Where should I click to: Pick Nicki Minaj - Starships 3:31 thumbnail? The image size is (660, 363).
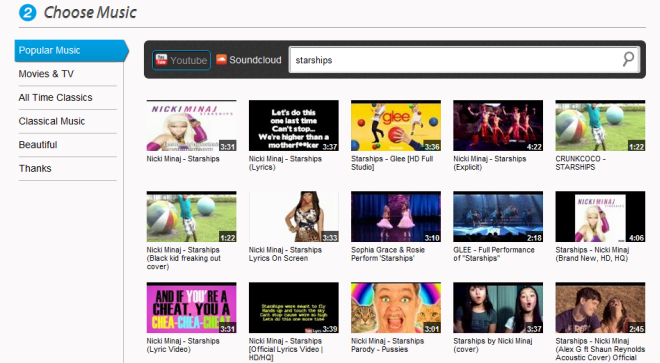point(192,125)
